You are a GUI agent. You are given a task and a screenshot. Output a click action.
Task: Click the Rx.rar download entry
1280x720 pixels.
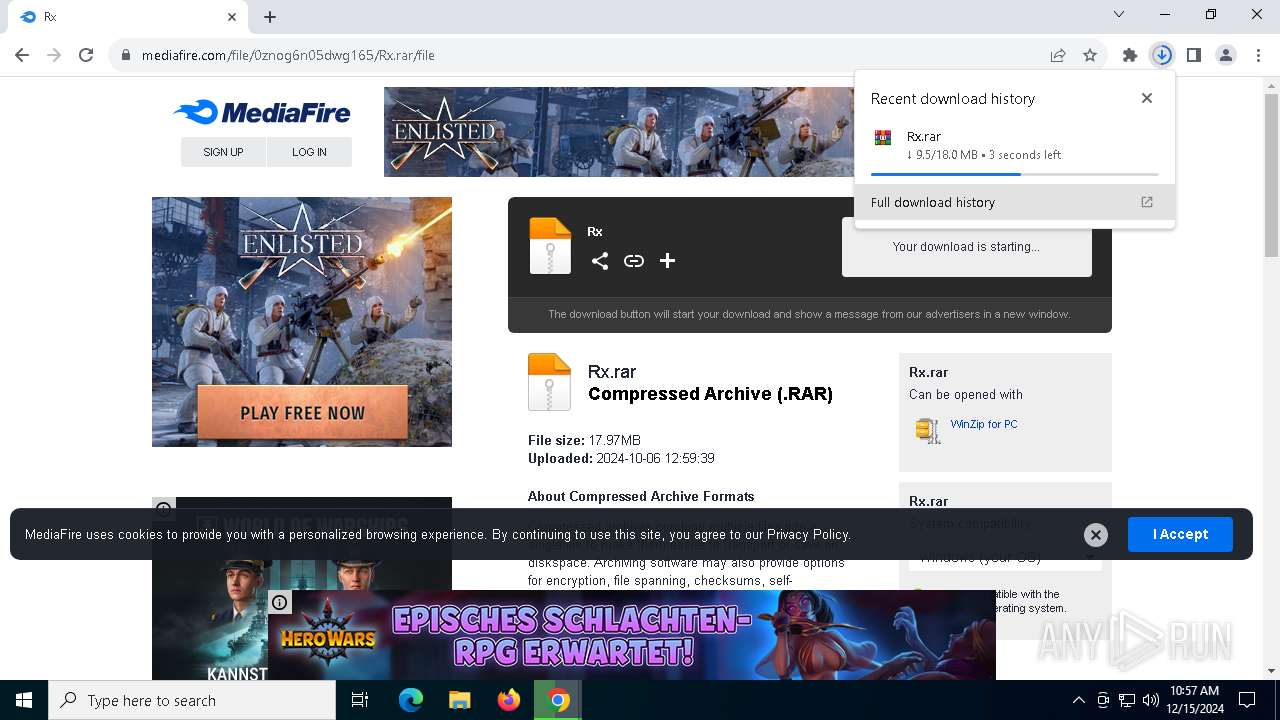1014,146
